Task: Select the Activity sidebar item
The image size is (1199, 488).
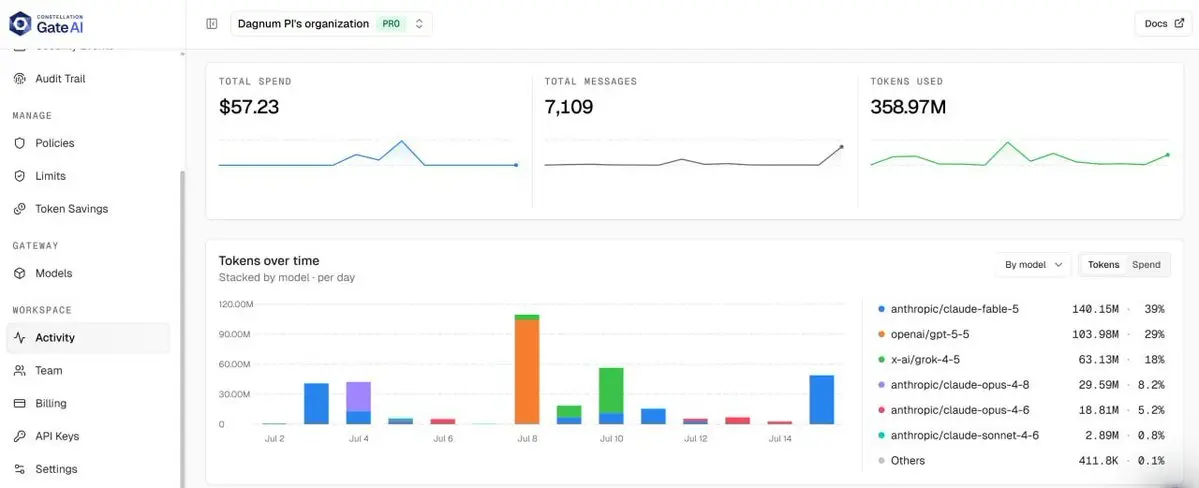Action: 88,337
